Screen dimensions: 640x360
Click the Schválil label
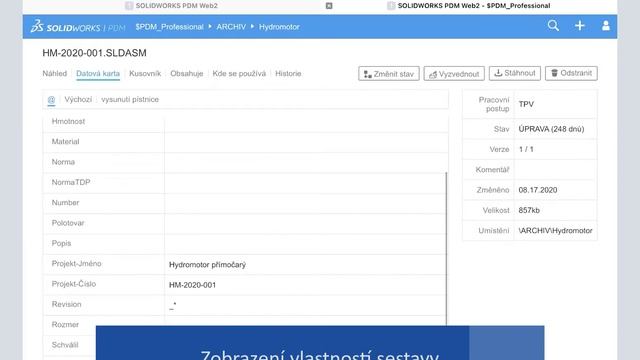pyautogui.click(x=64, y=345)
